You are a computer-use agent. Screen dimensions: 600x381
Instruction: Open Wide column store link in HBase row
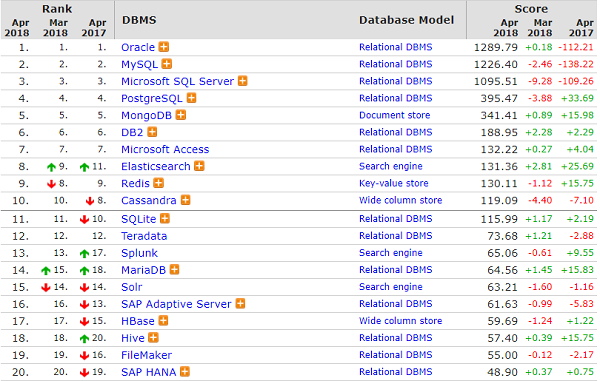tap(401, 321)
